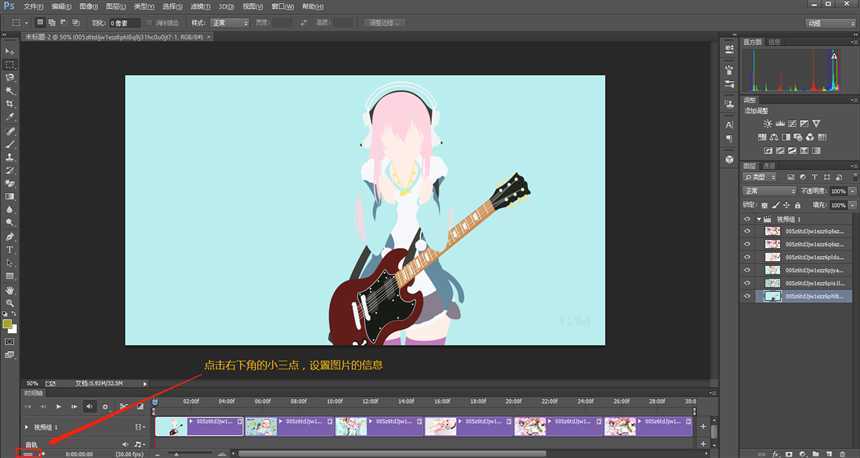Open the 滤镜 menu
860x458 pixels.
pyautogui.click(x=200, y=7)
